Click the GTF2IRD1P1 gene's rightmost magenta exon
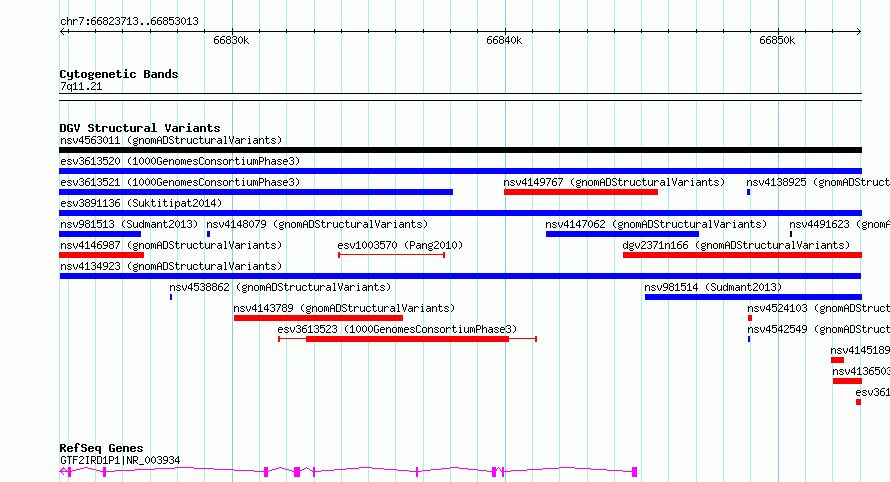The width and height of the screenshot is (890, 482). [635, 472]
